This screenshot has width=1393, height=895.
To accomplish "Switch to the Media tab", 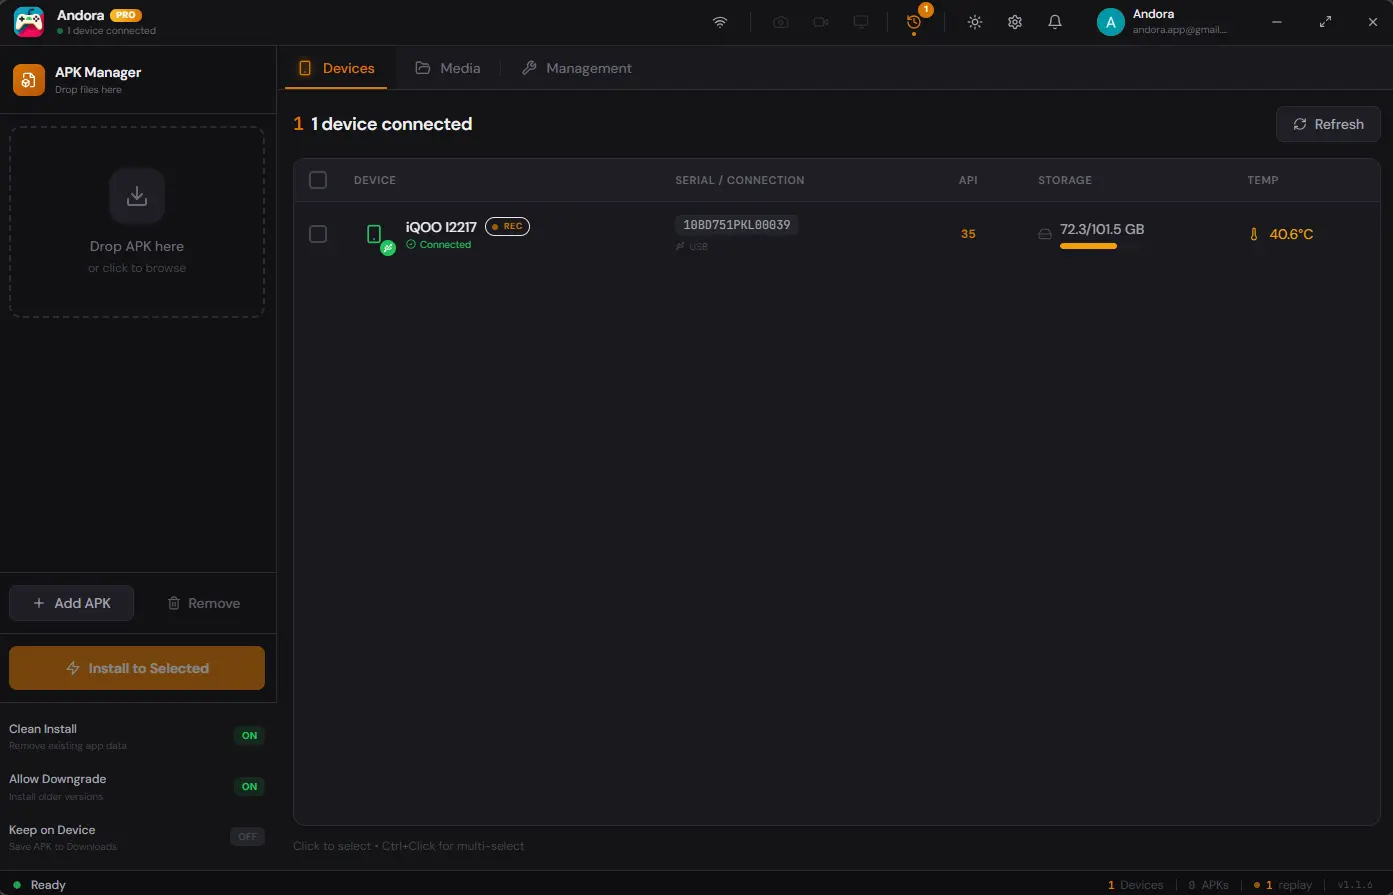I will (448, 68).
